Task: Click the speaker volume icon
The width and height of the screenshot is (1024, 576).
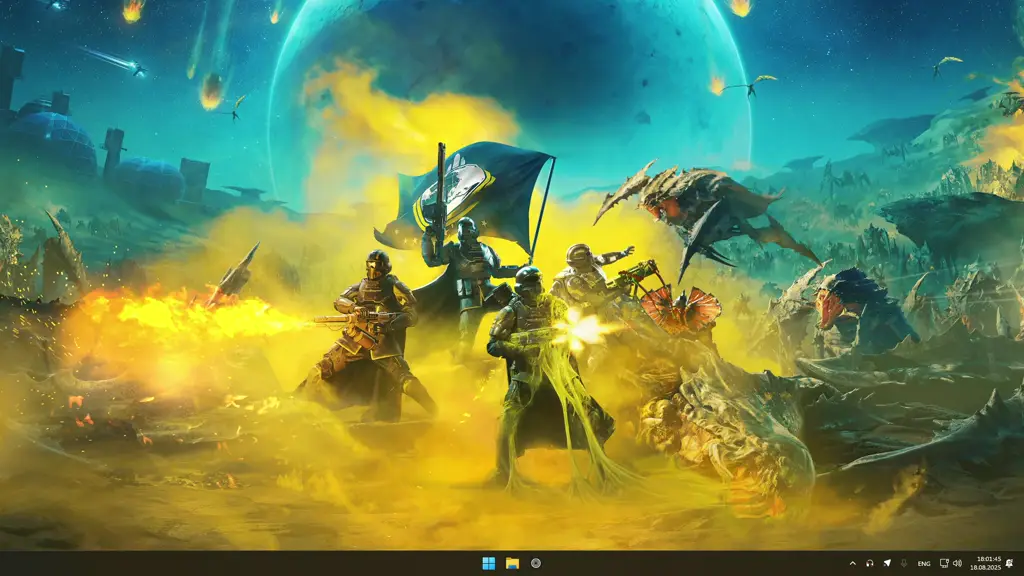Action: pyautogui.click(x=957, y=563)
